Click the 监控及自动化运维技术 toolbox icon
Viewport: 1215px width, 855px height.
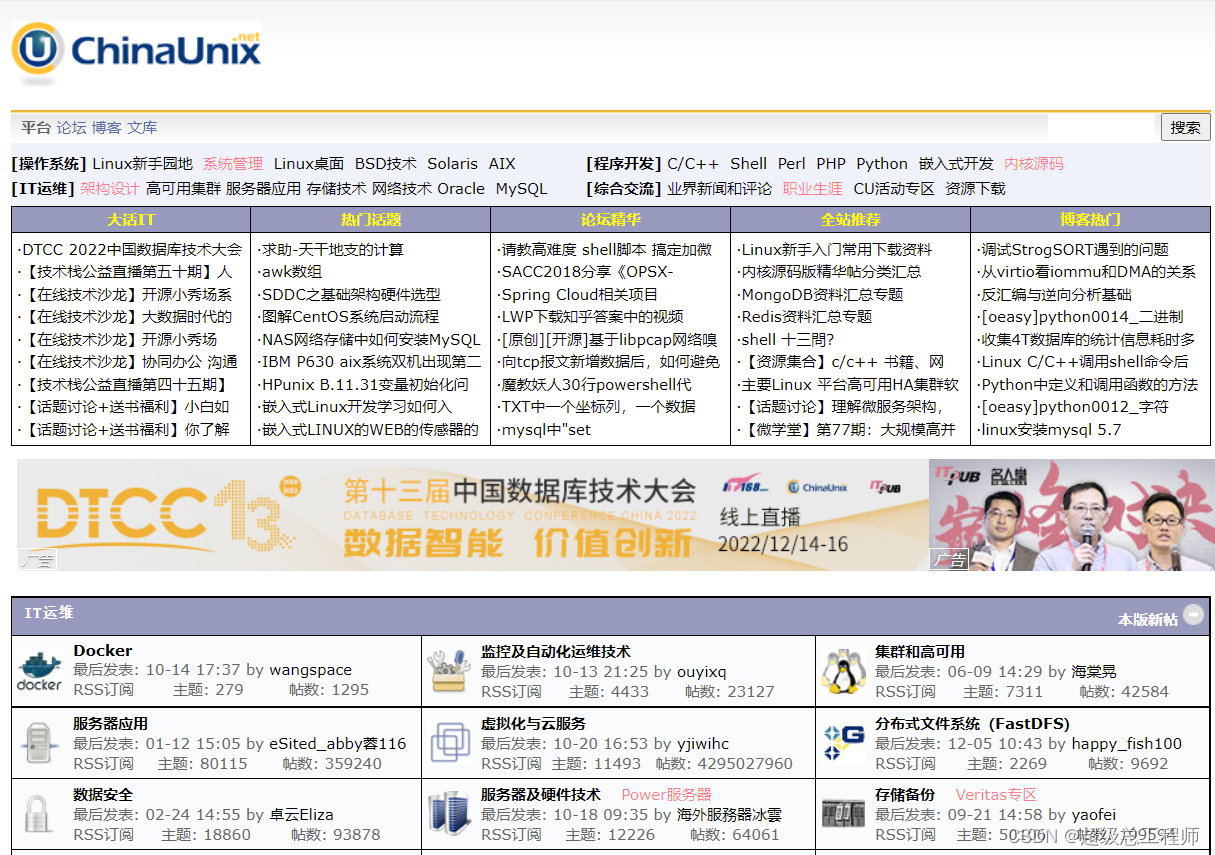coord(449,671)
